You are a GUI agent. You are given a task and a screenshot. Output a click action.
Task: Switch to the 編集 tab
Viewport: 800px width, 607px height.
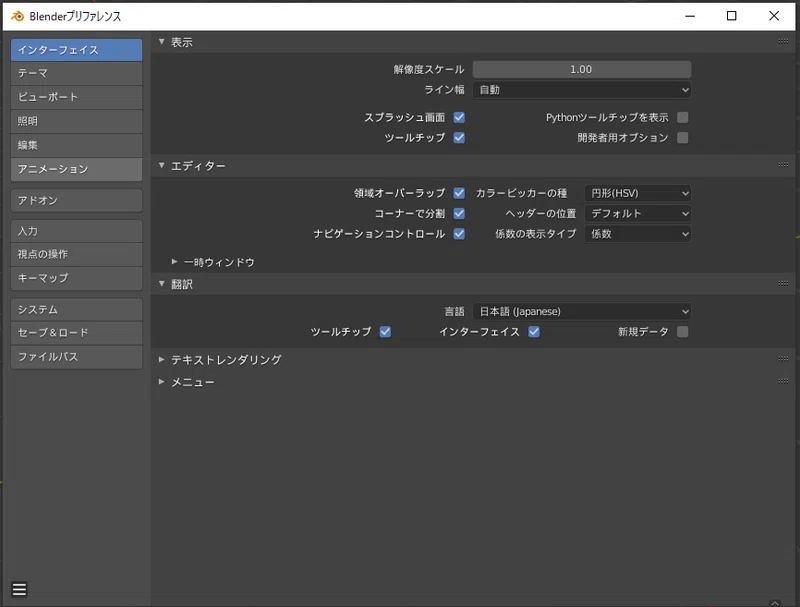[77, 145]
